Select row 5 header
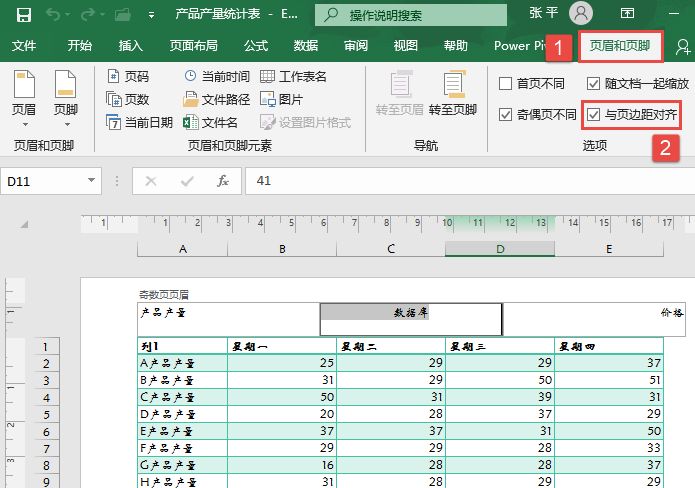 tap(46, 414)
